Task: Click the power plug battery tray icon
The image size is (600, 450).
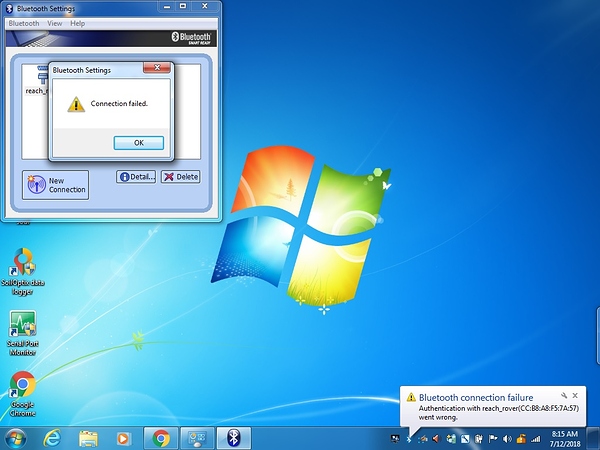Action: click(479, 439)
